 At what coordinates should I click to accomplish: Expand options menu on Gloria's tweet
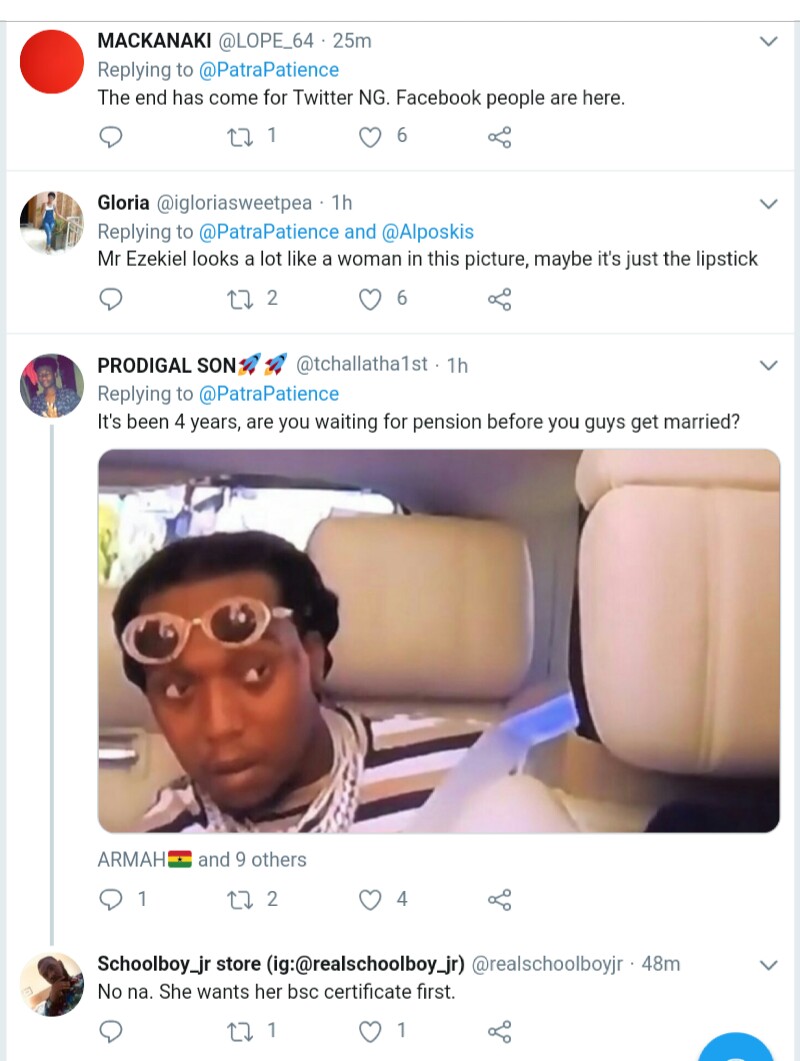click(768, 204)
